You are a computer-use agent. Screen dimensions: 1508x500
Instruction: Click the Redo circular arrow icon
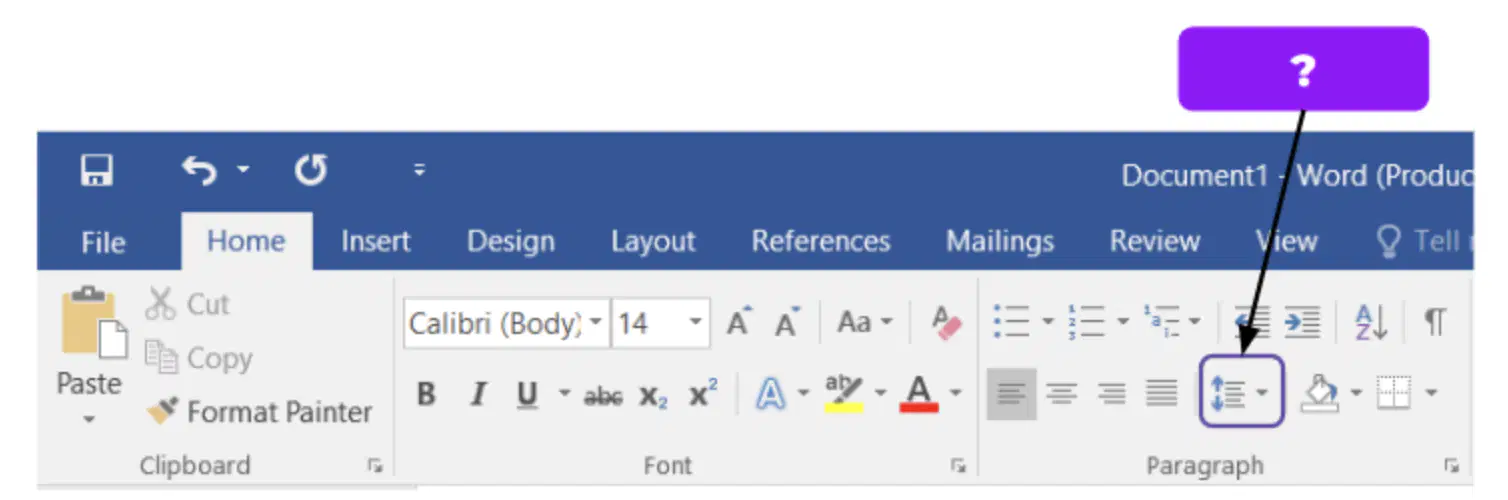point(310,172)
